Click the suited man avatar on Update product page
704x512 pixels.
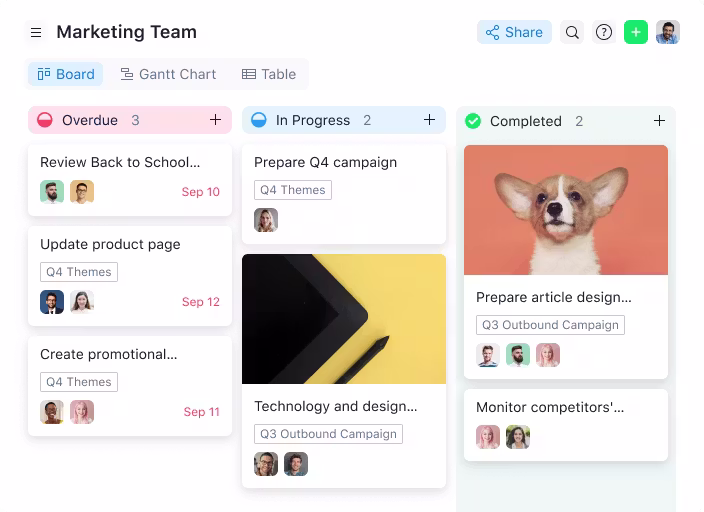[x=52, y=302]
